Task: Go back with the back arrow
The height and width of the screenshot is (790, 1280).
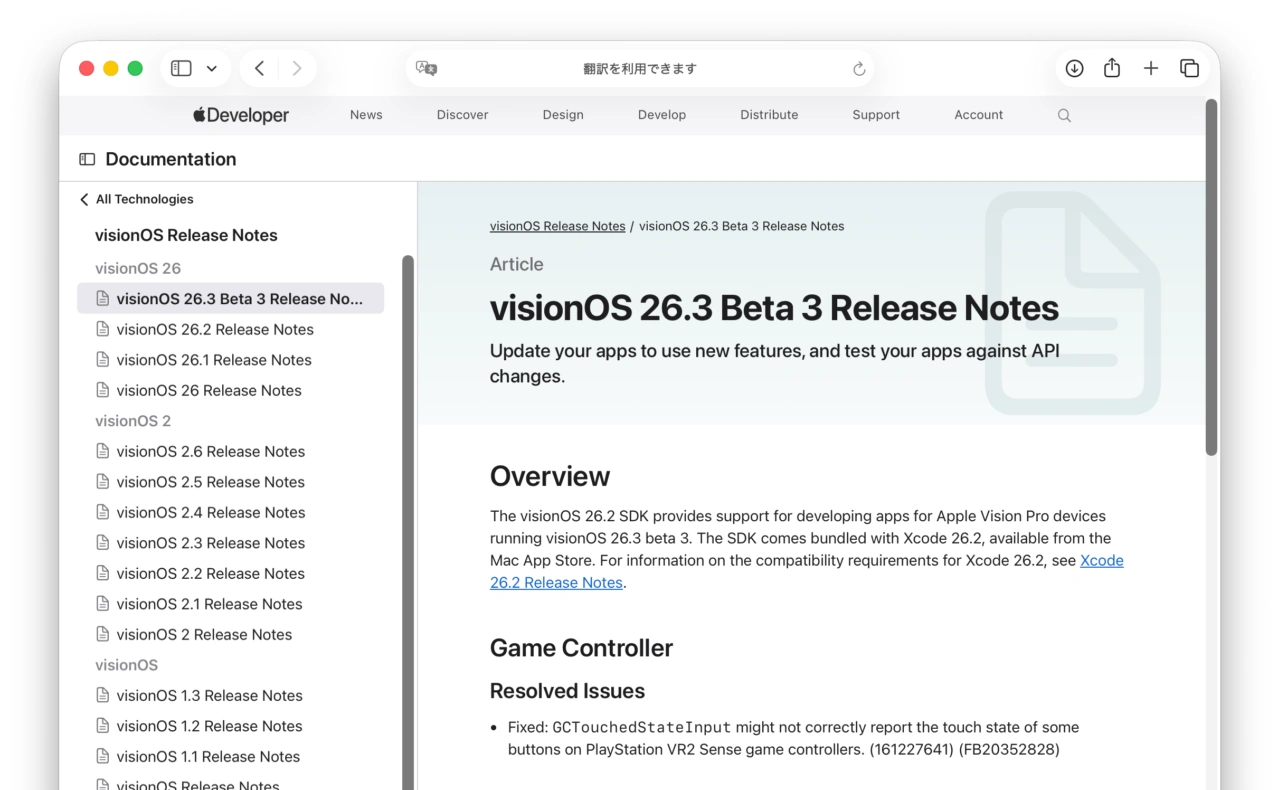Action: [x=259, y=68]
